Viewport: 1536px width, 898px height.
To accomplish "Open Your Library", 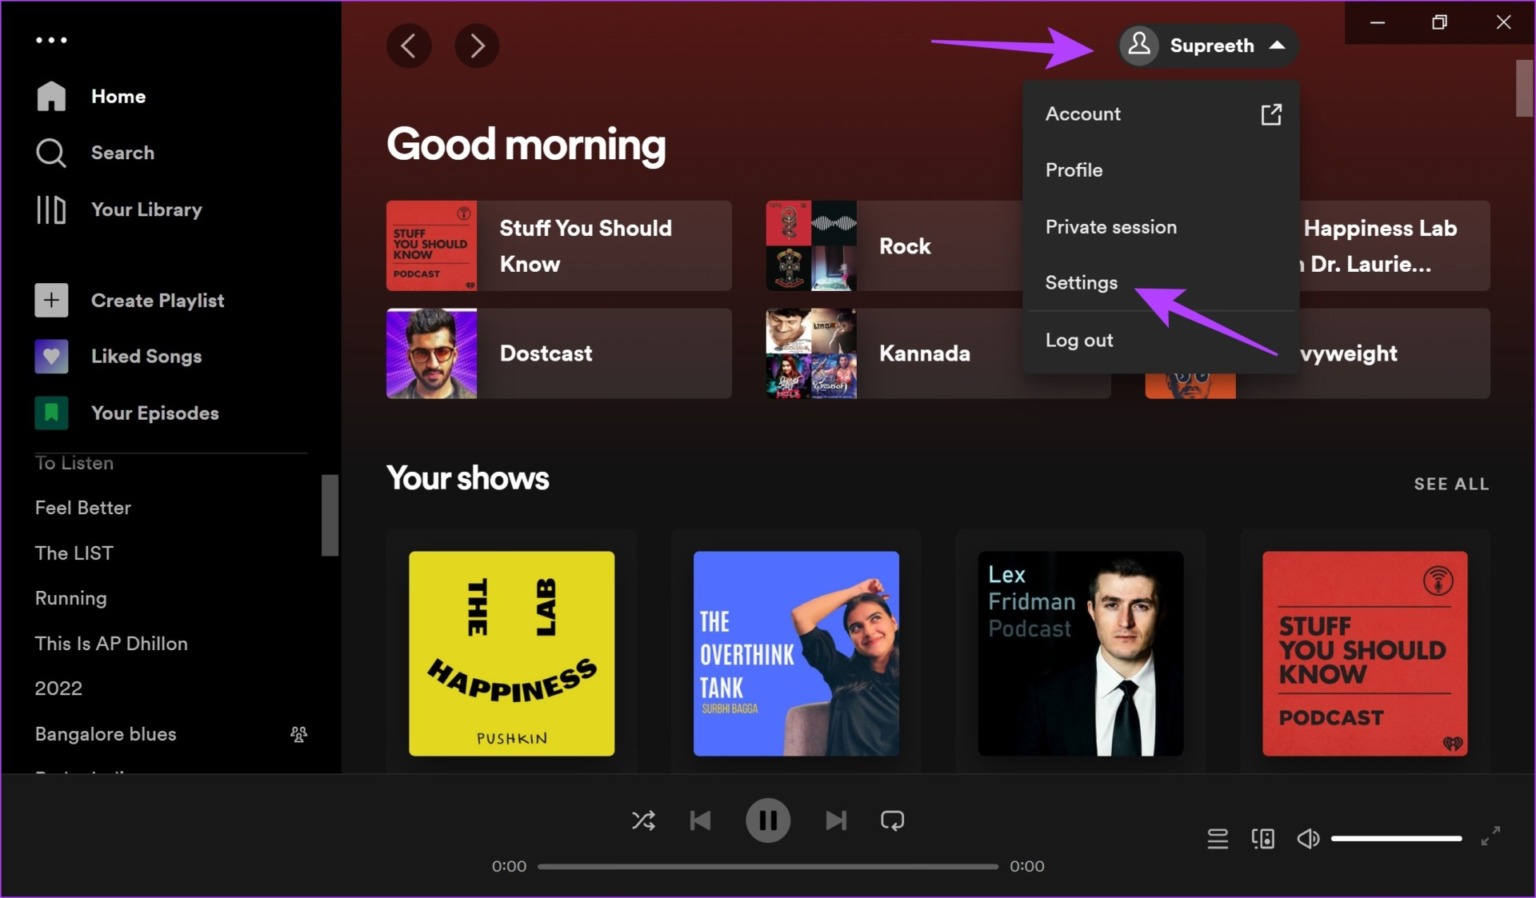I will [51, 209].
